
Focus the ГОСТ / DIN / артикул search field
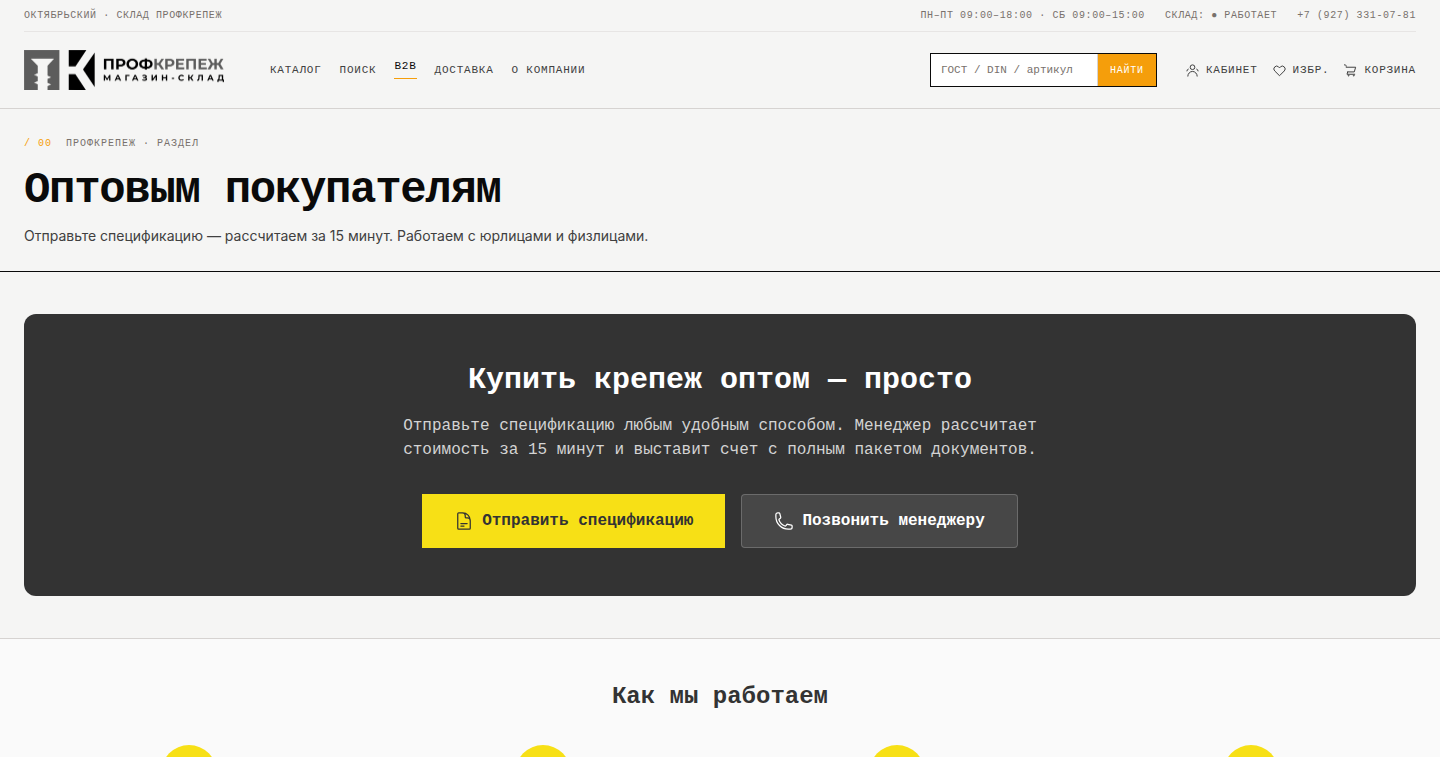[x=1014, y=70]
